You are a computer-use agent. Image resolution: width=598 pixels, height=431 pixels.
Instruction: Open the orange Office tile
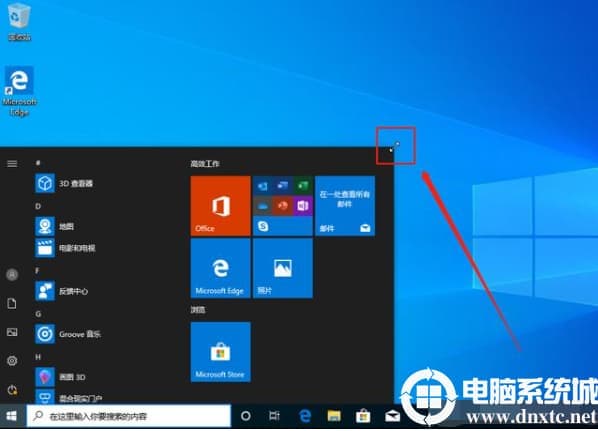tap(220, 206)
